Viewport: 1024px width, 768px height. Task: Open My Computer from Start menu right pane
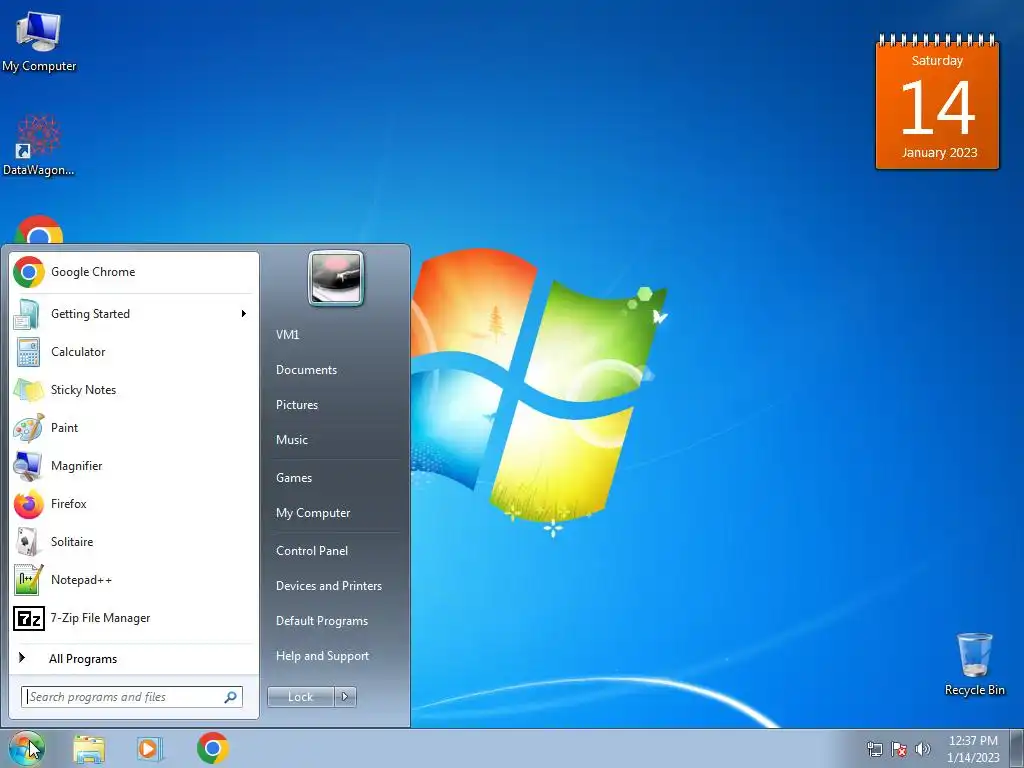(x=313, y=513)
